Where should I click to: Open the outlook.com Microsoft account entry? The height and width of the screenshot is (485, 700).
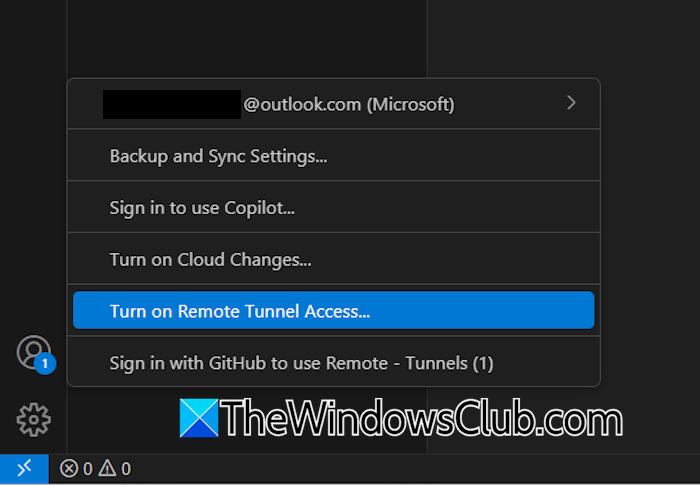pyautogui.click(x=348, y=104)
